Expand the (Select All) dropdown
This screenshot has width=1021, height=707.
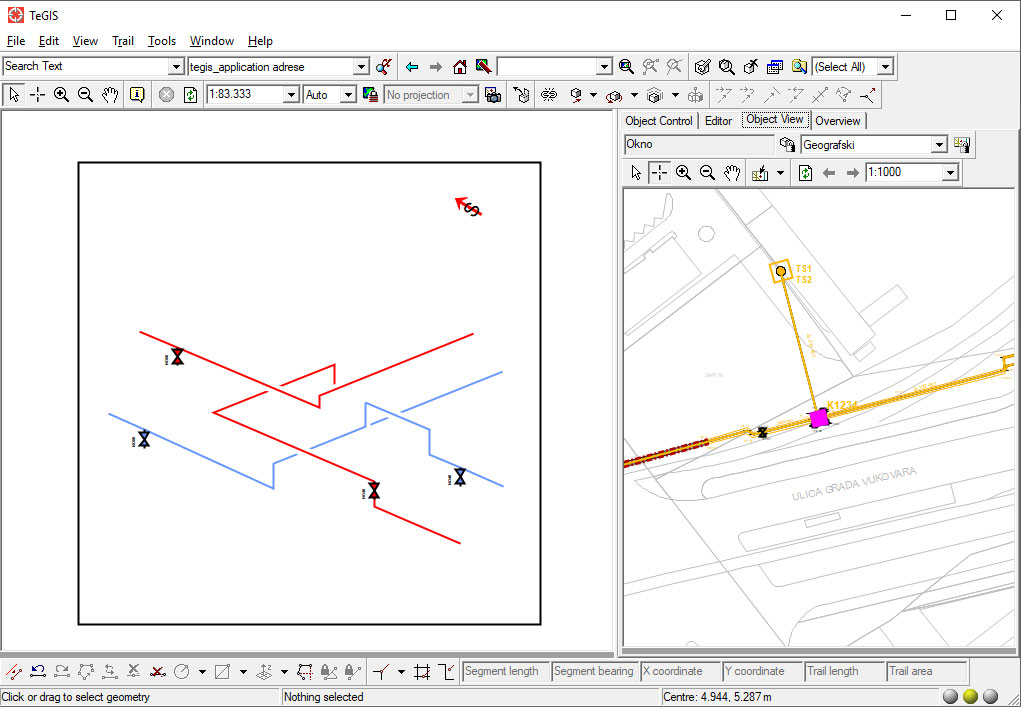point(885,67)
